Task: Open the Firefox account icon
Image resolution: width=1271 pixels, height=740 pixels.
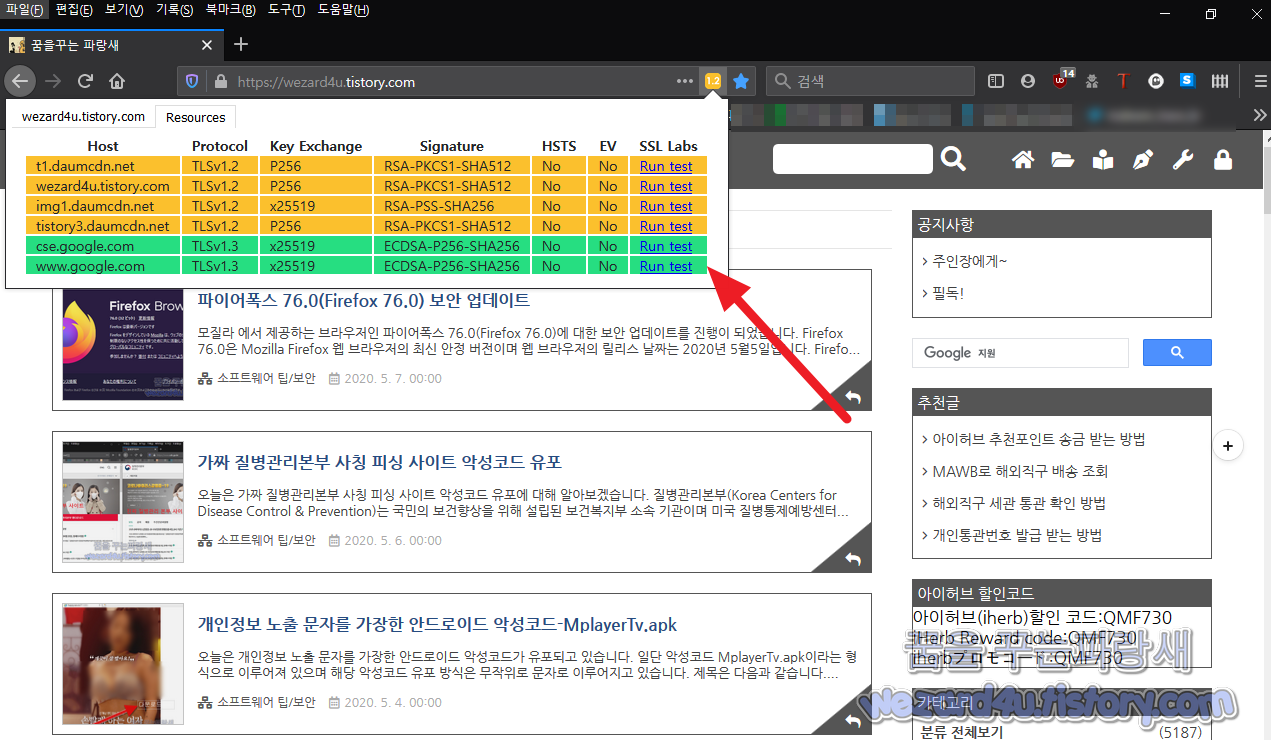Action: pyautogui.click(x=1028, y=81)
